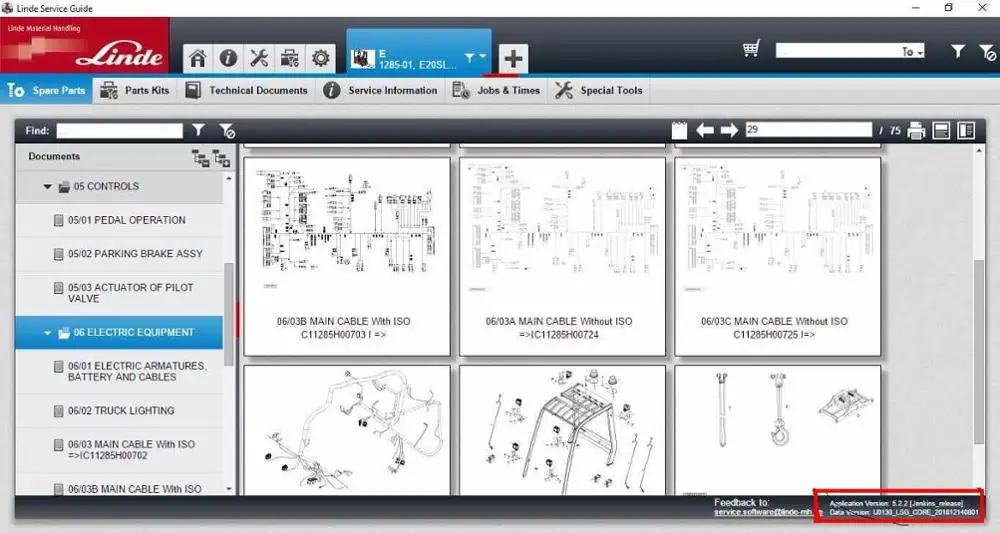Clear the Find filter icon

click(x=227, y=131)
